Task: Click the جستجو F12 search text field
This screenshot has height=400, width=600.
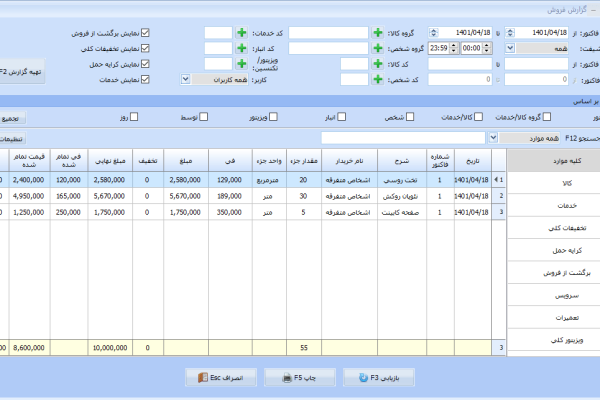Action: [403, 138]
